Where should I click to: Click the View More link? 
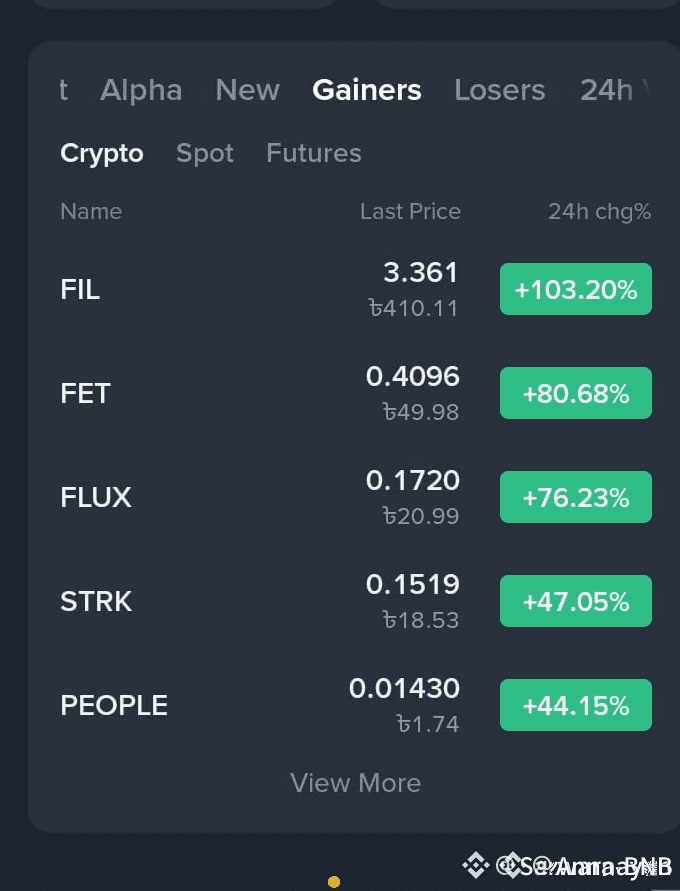(356, 783)
